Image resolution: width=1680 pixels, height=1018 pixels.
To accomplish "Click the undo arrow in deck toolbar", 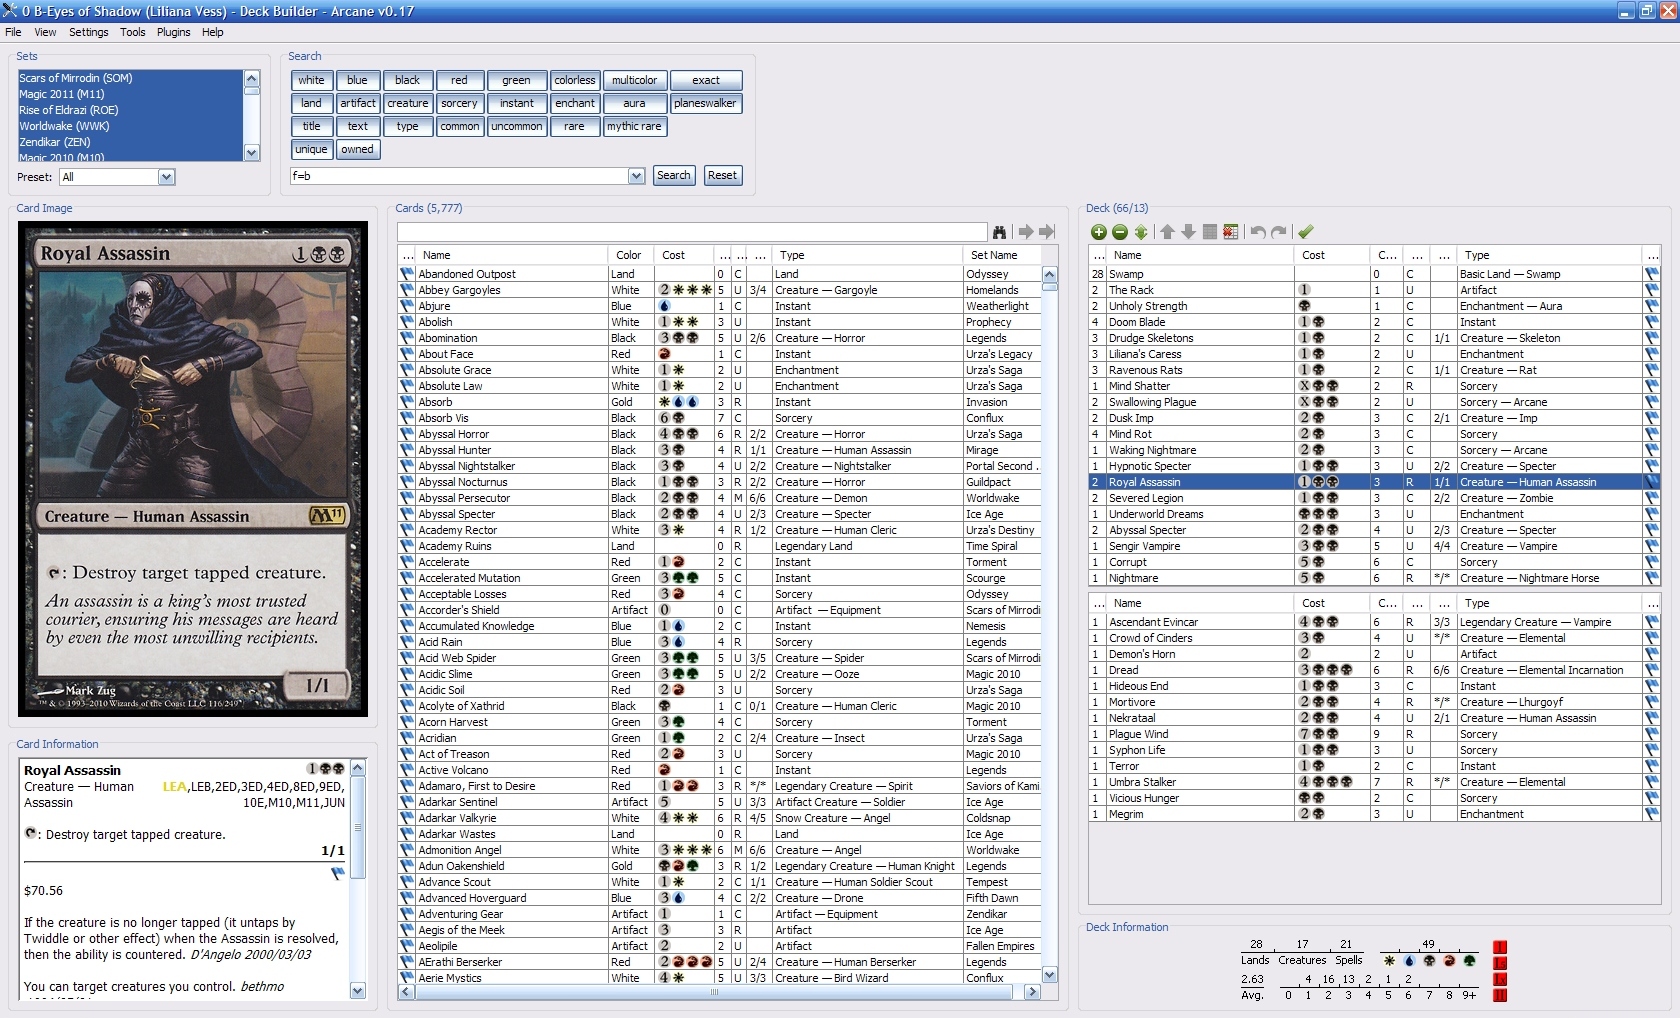I will click(x=1257, y=232).
